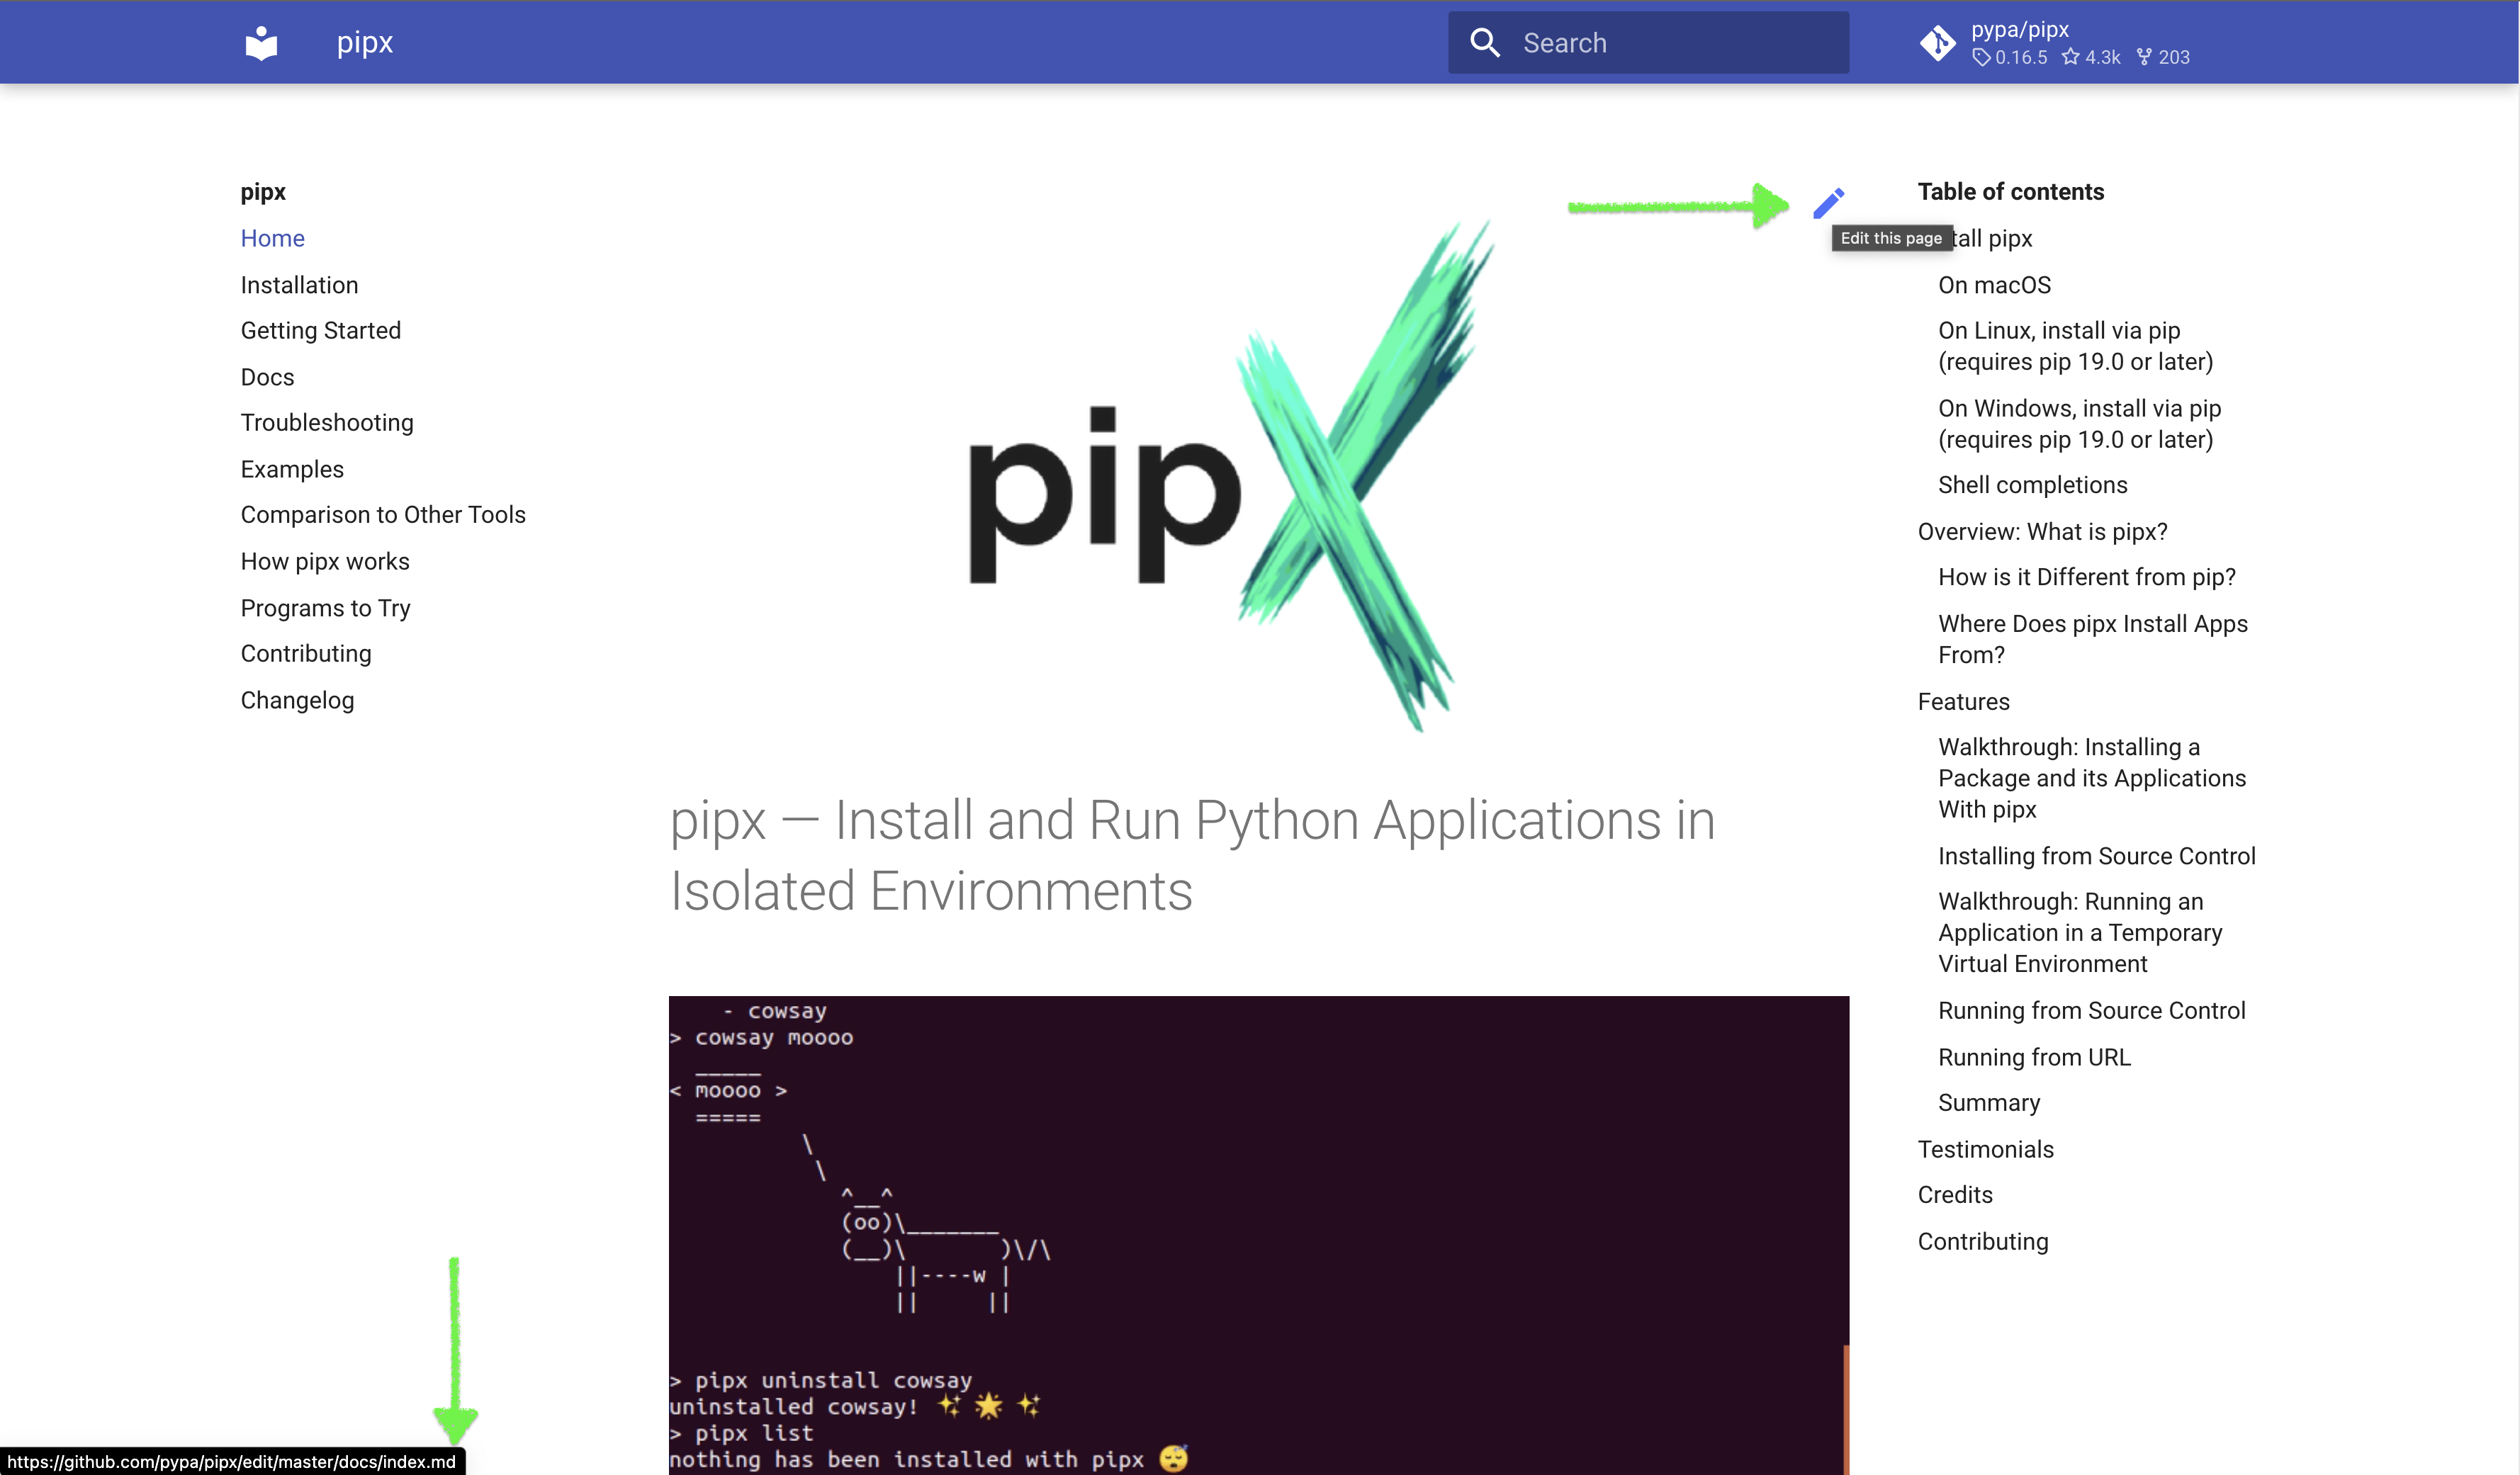Click into the Search input field
Viewport: 2520px width, 1475px height.
[x=1660, y=42]
